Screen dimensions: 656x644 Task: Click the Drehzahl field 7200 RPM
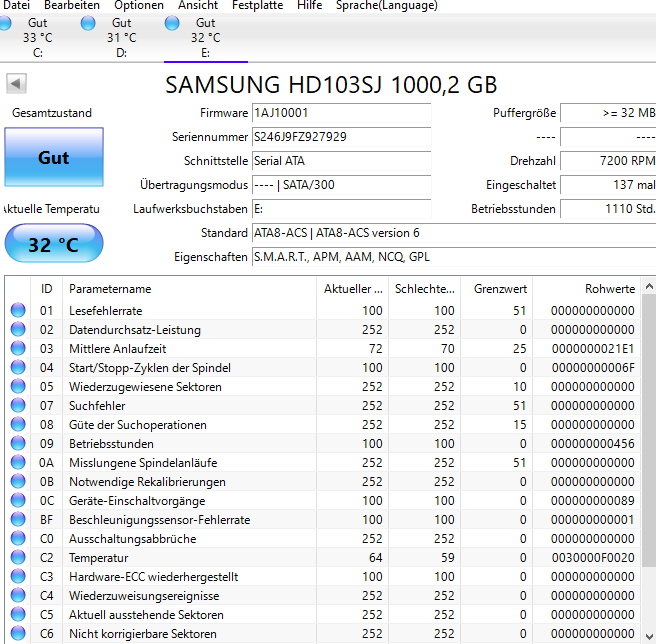point(608,161)
